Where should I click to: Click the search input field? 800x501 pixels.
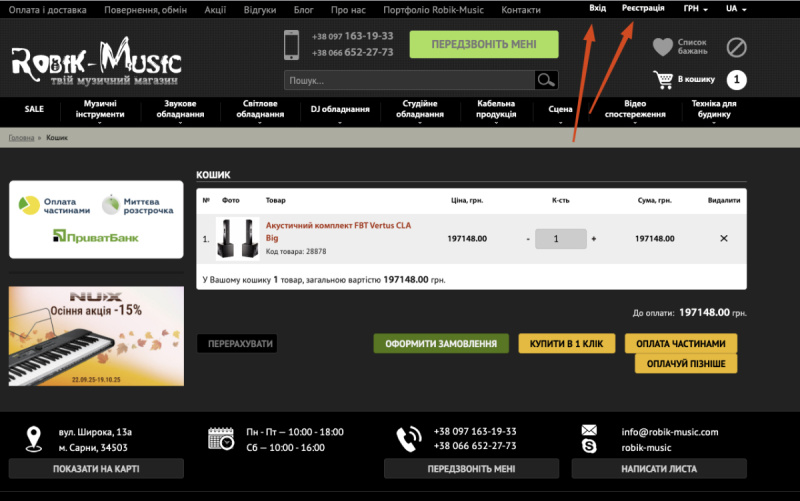click(408, 80)
